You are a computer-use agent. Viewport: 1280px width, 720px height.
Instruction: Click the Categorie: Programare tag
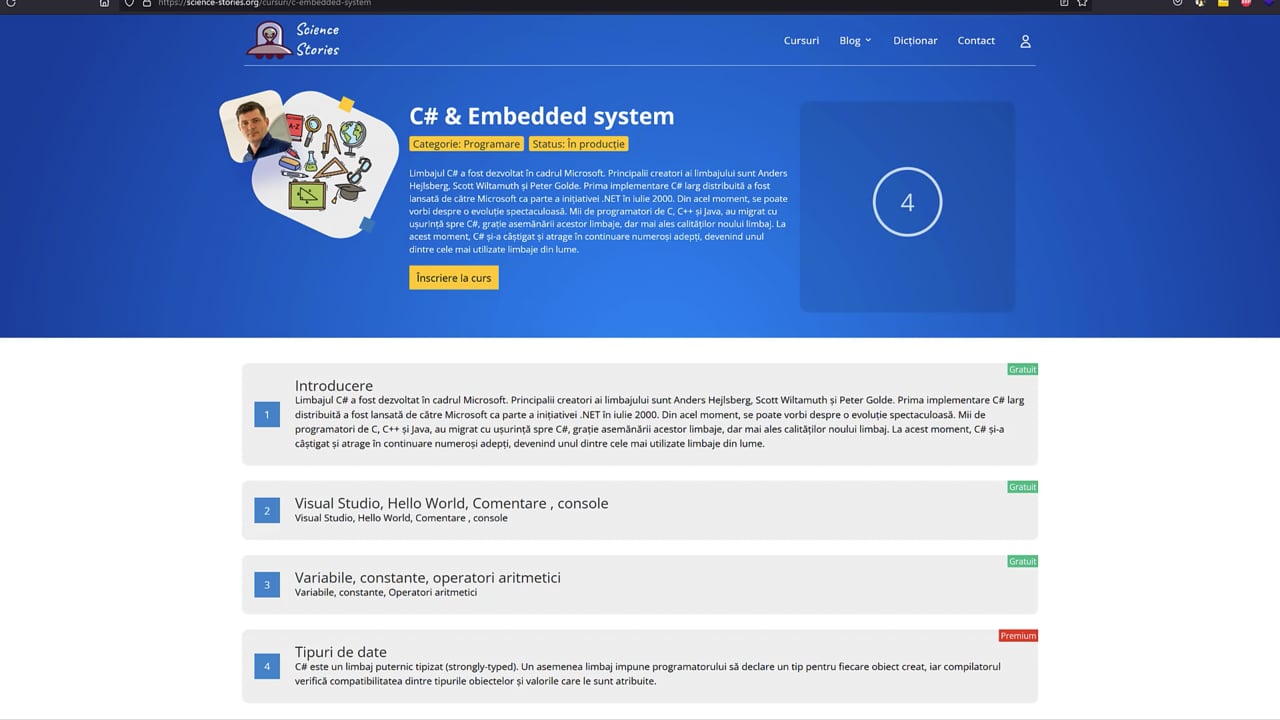[467, 144]
